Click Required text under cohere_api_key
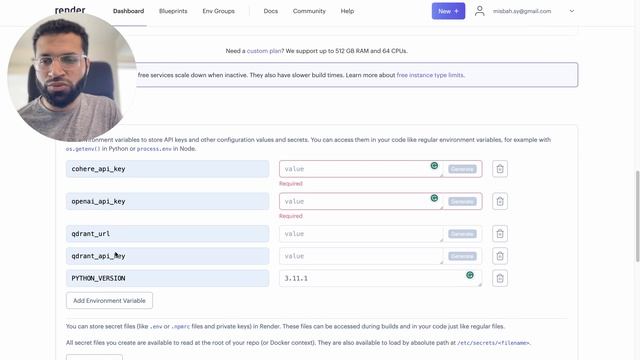Image resolution: width=640 pixels, height=360 pixels. click(291, 184)
